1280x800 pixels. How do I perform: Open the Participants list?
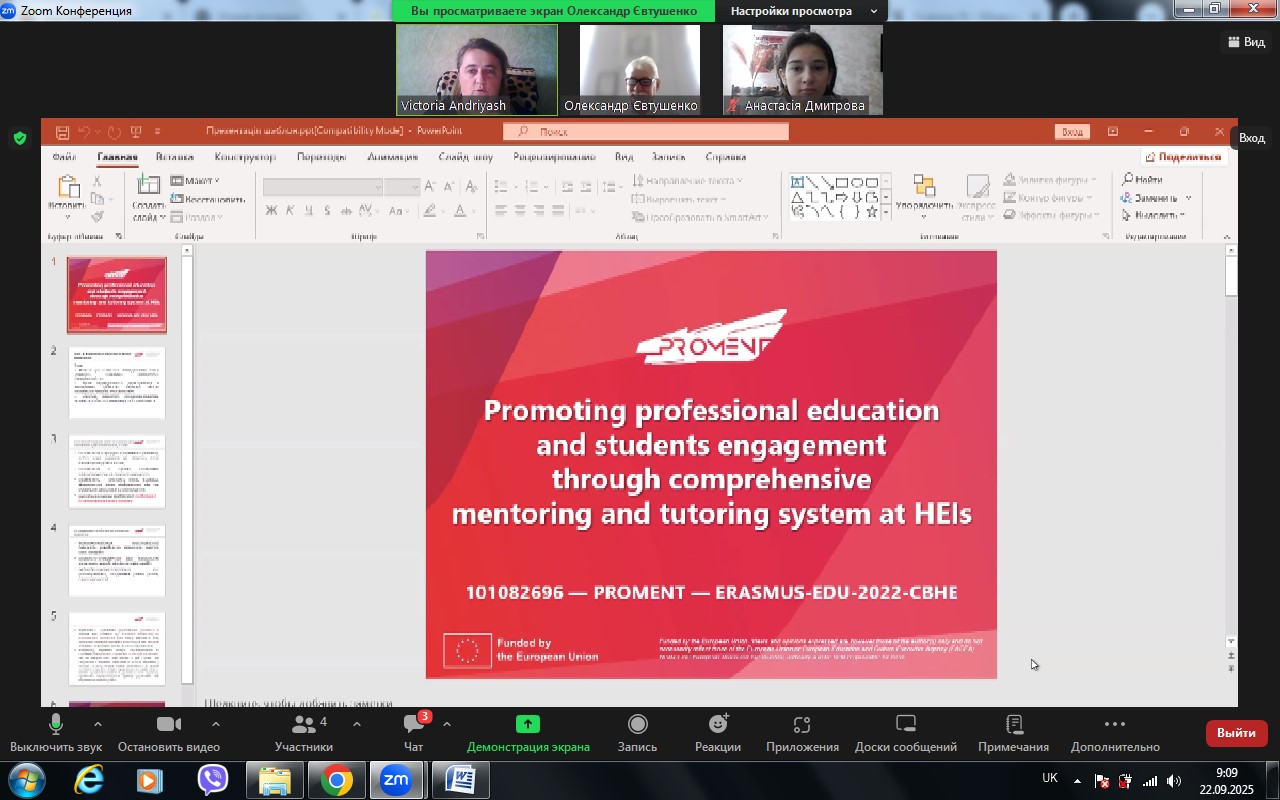pos(304,732)
